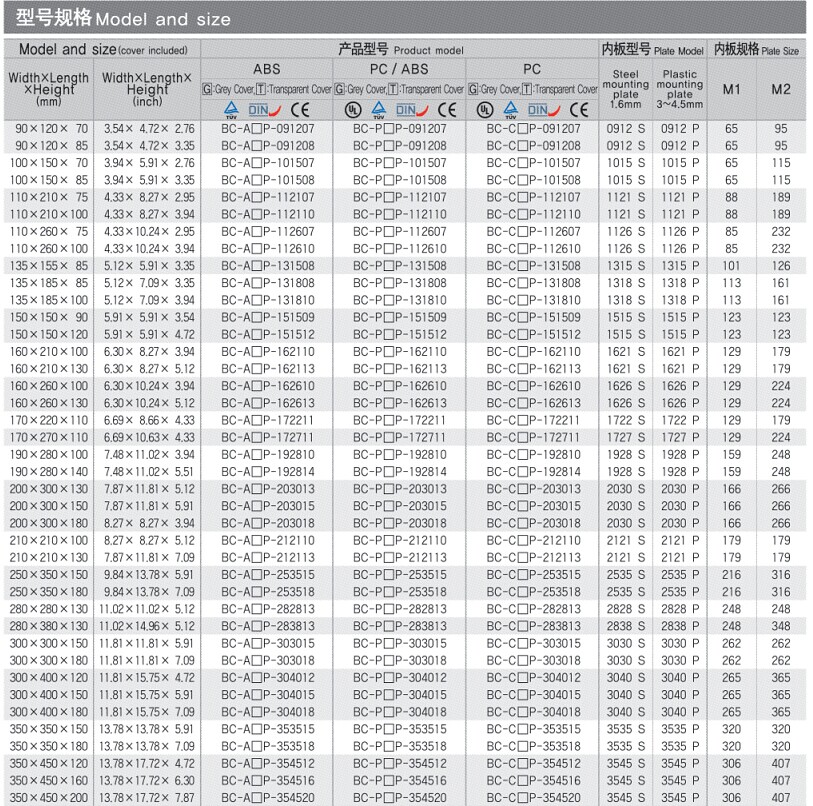The image size is (813, 806).
Task: Click the inch size '4.33×10.24× 3.94'
Action: coord(149,248)
